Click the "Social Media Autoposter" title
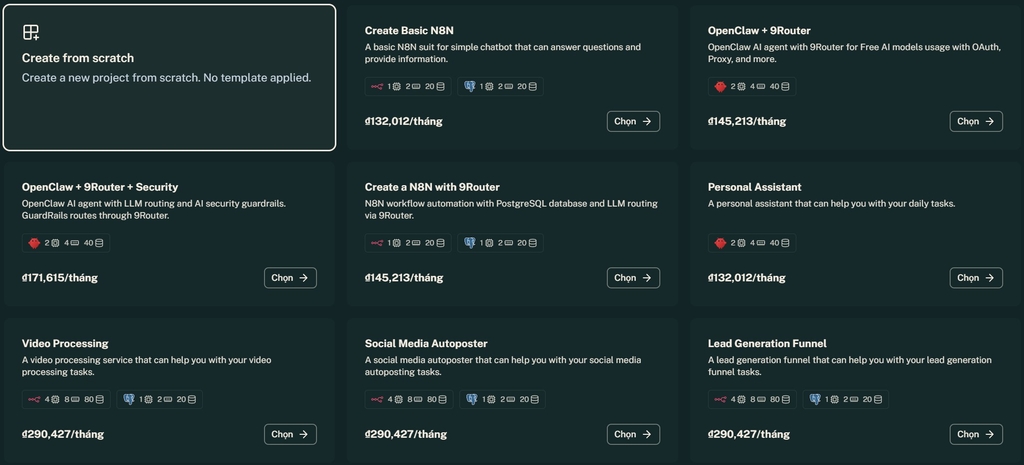Viewport: 1024px width, 465px height. pyautogui.click(x=426, y=344)
